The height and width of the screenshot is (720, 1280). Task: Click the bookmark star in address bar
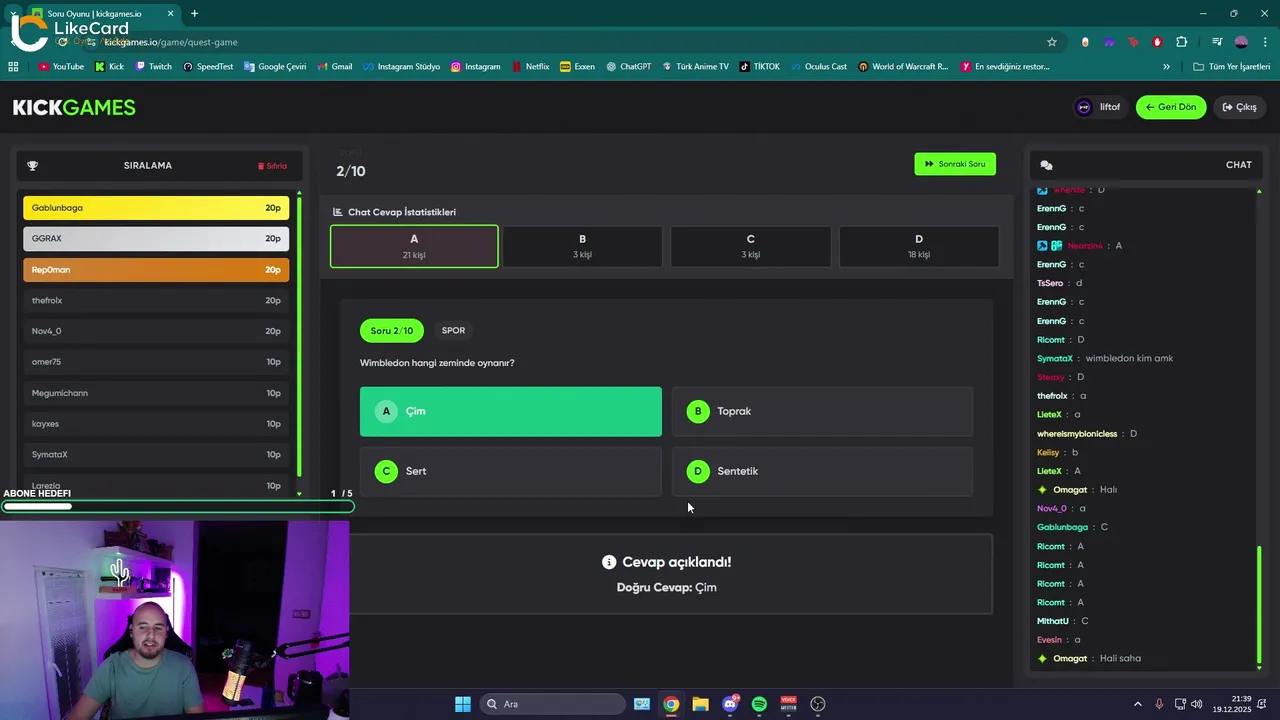1052,42
